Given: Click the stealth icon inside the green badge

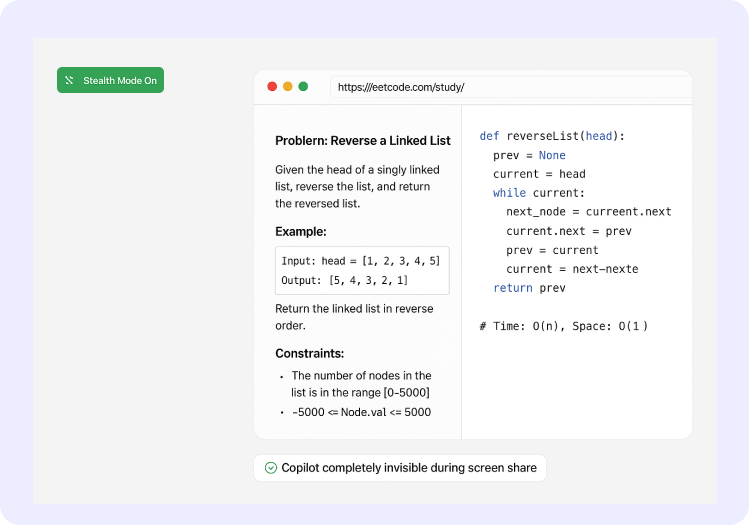Looking at the screenshot, I should 70,80.
